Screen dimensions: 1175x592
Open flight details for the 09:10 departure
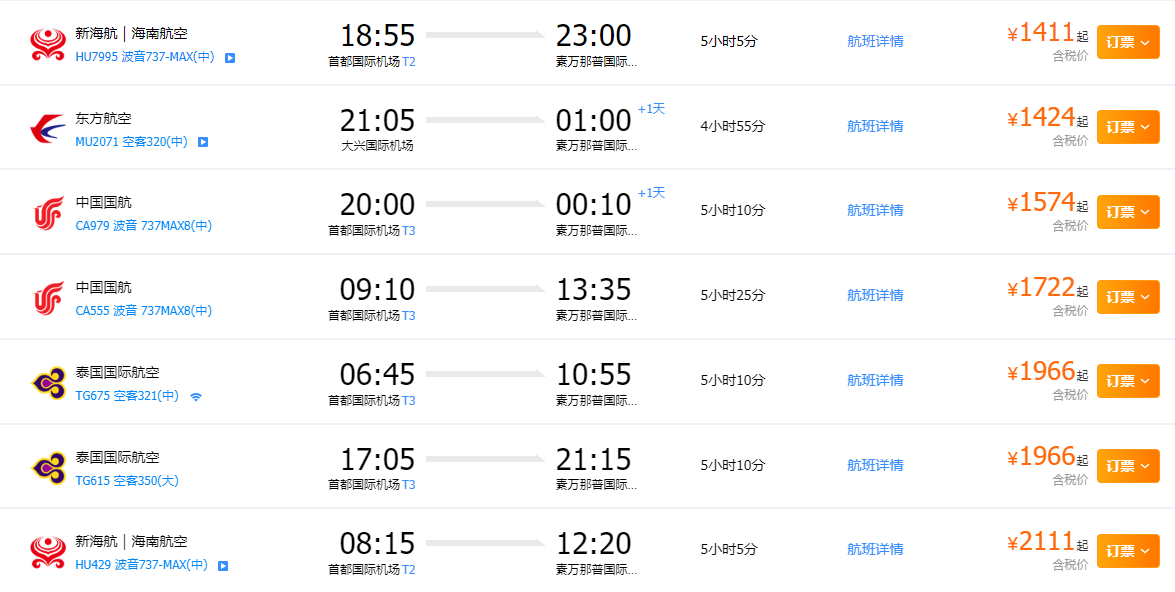(x=875, y=295)
